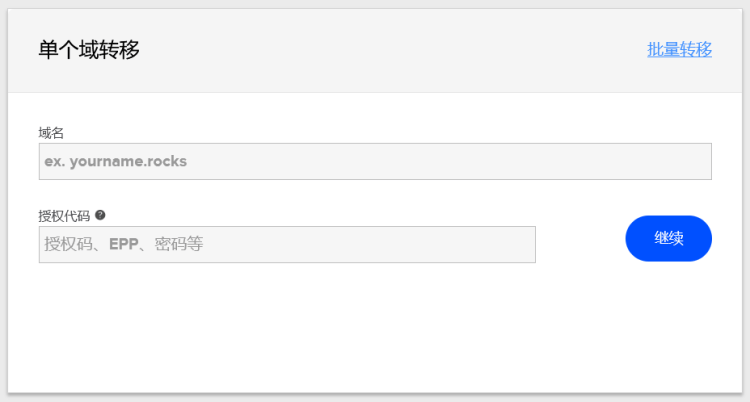Click inside the ex. yourname.rocks placeholder box
The image size is (750, 402).
375,161
